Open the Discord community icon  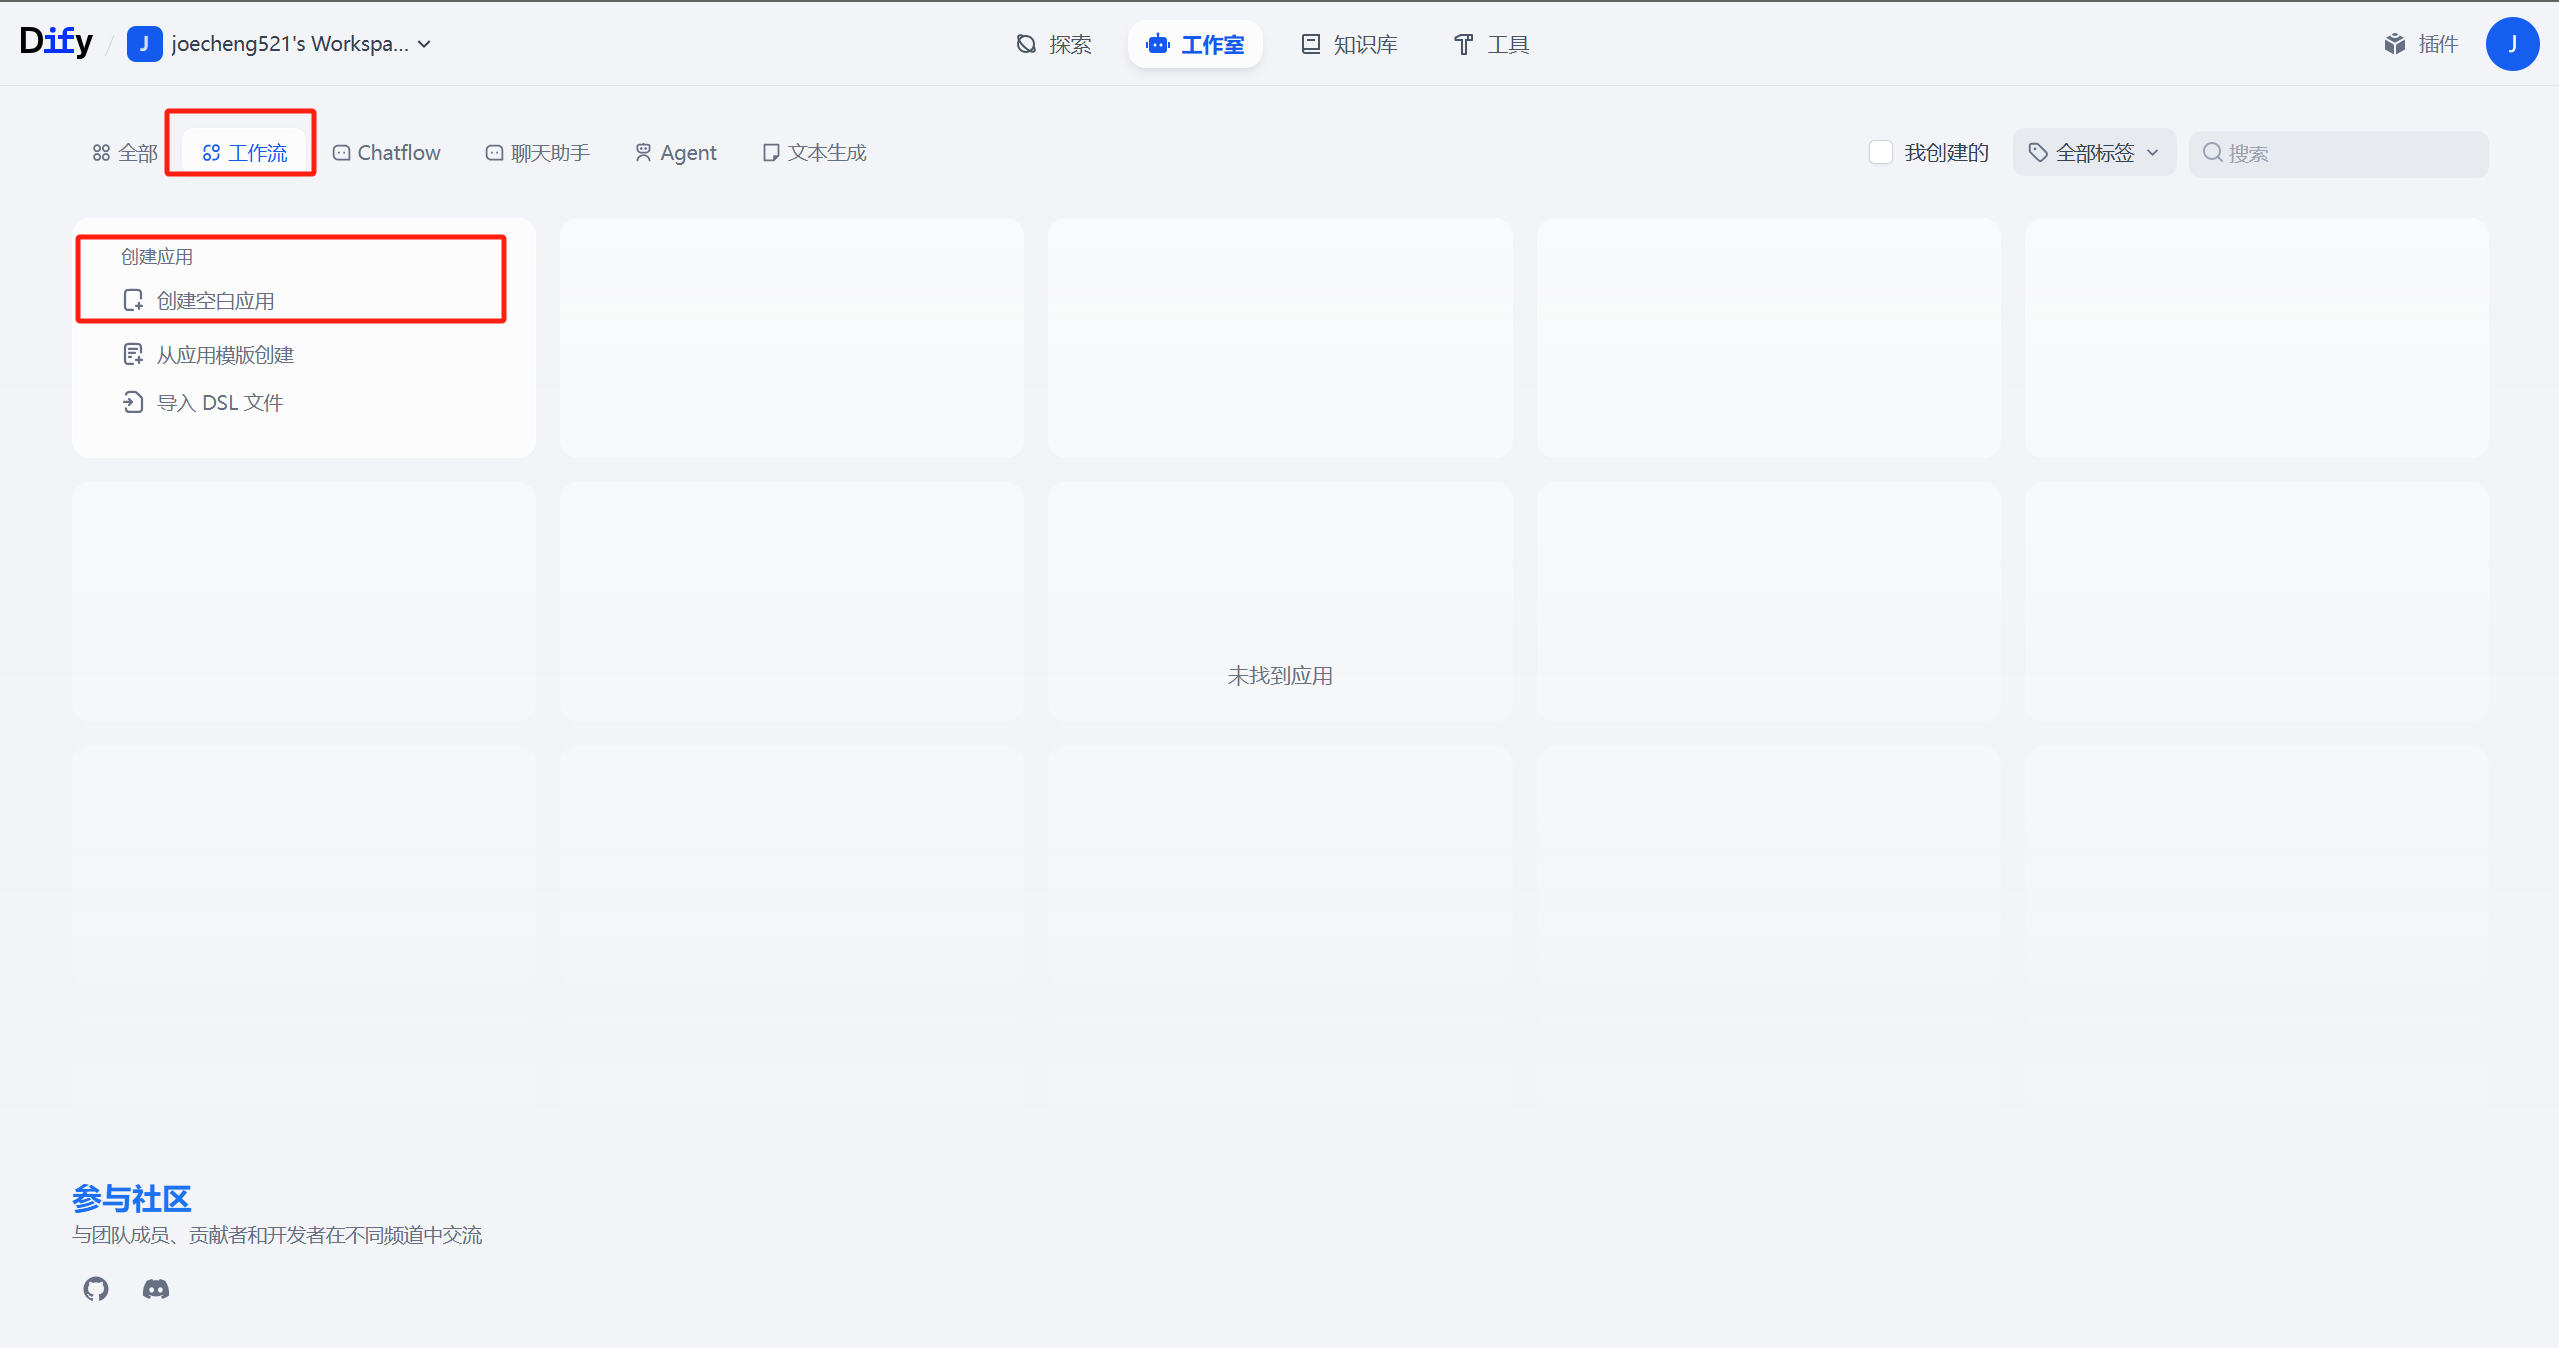tap(156, 1289)
